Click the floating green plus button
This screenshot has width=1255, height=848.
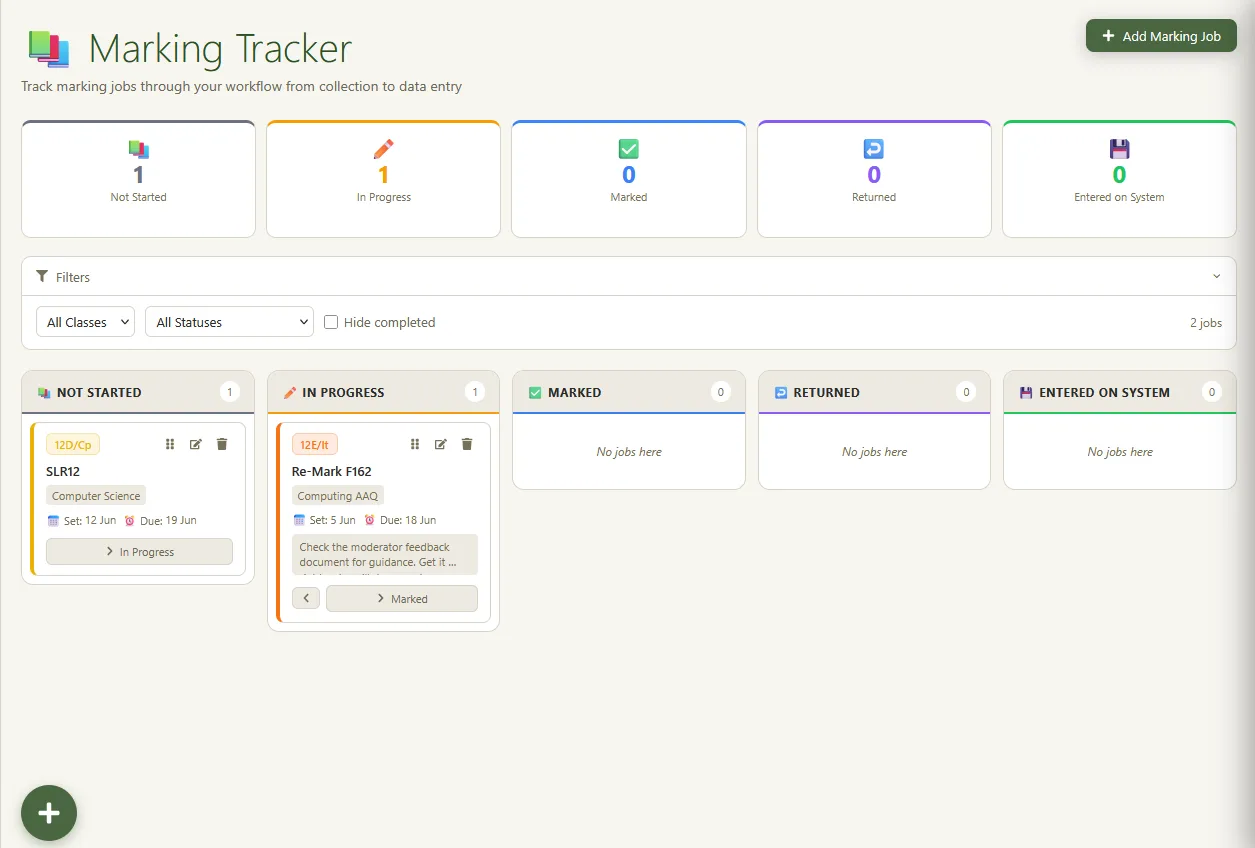click(x=49, y=813)
